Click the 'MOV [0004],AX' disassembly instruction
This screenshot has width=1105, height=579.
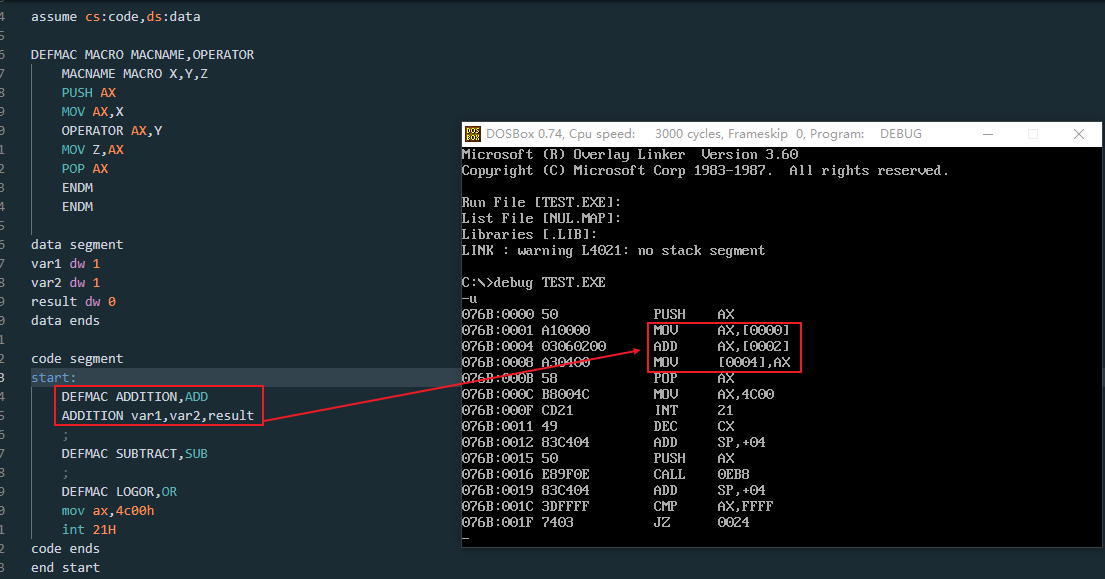coord(722,363)
